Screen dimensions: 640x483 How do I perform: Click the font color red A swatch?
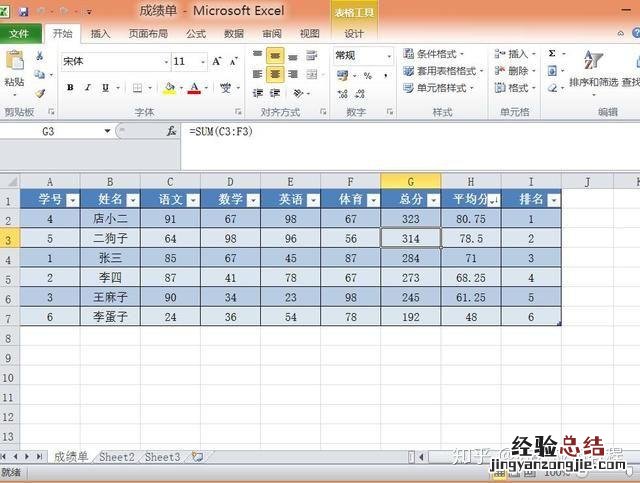193,88
